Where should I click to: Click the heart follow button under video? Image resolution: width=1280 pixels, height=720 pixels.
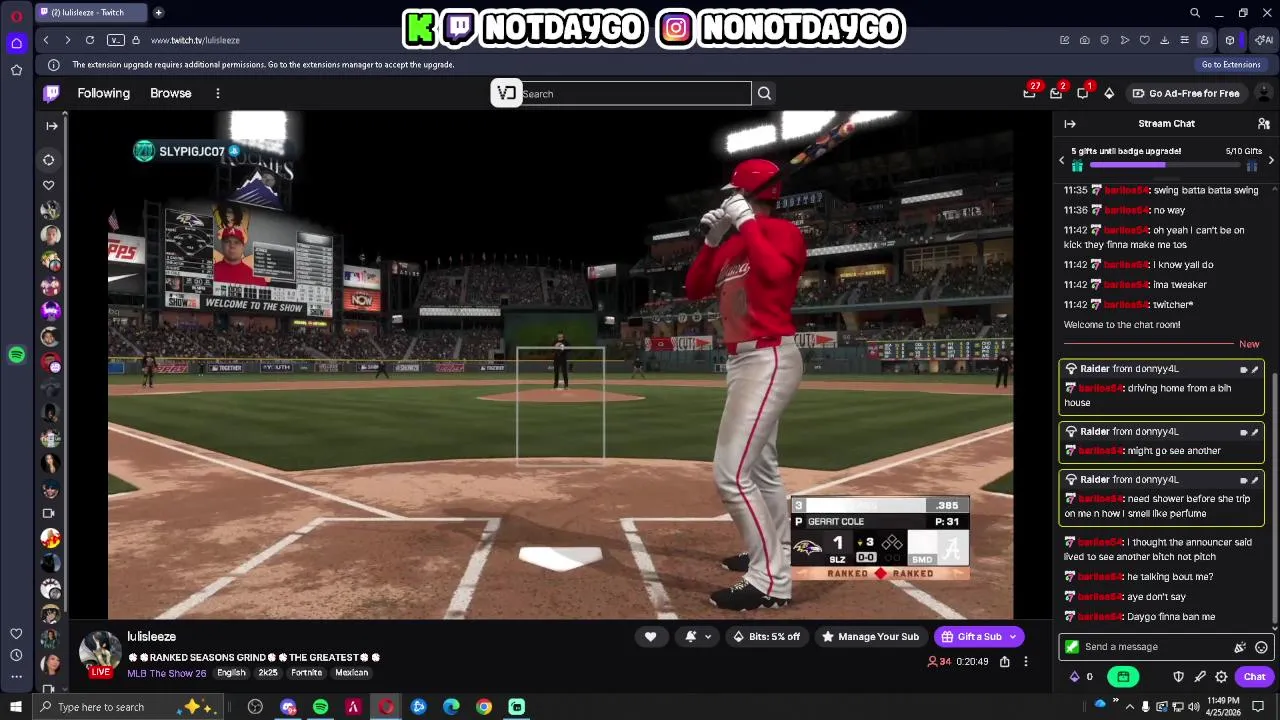650,637
